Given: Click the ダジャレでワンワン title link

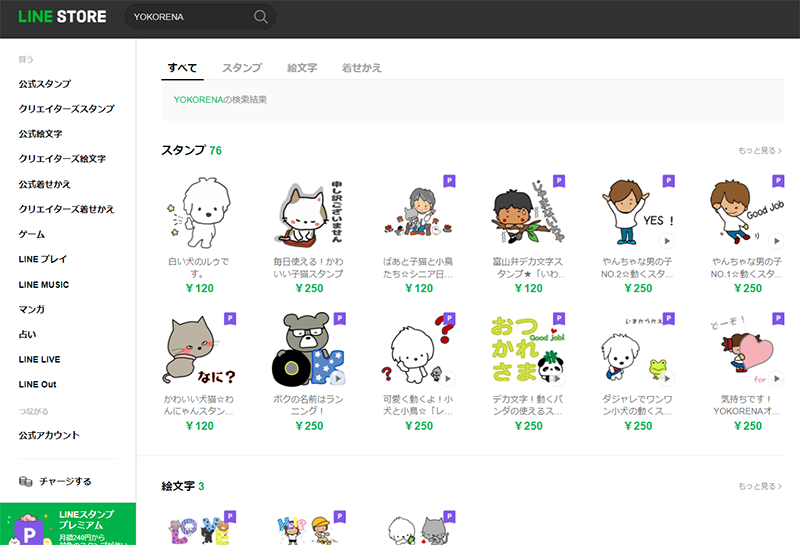Looking at the screenshot, I should click(637, 405).
